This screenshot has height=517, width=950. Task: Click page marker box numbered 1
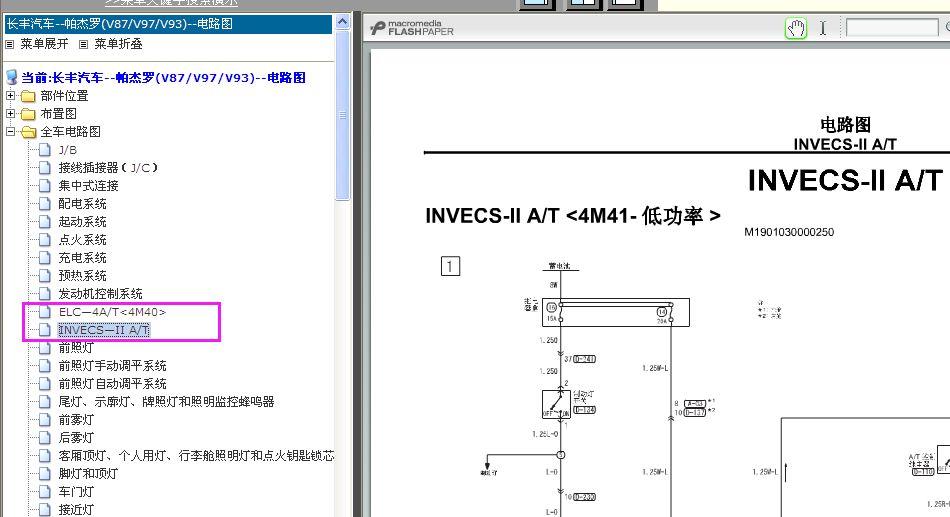[x=450, y=266]
